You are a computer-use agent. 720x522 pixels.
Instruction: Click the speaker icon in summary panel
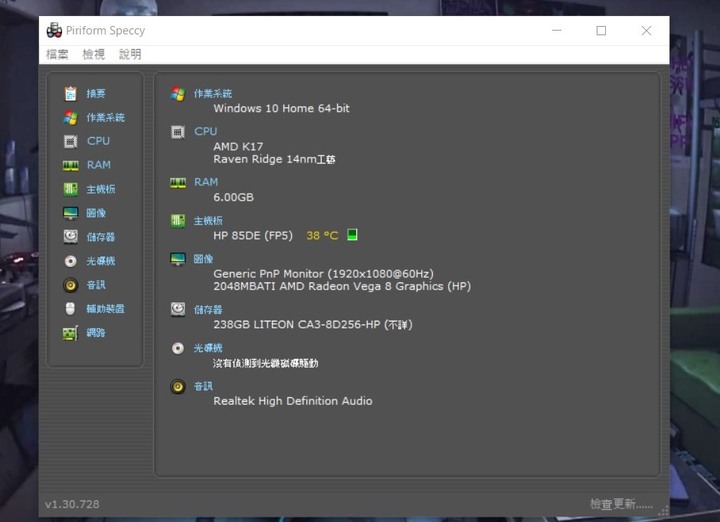[178, 387]
